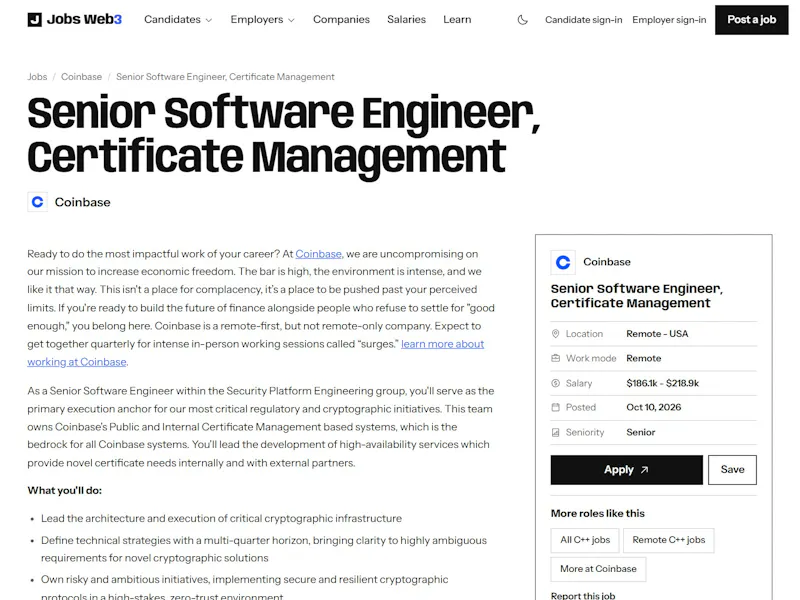Image resolution: width=800 pixels, height=600 pixels.
Task: Click the Posted calendar icon
Action: pos(556,407)
